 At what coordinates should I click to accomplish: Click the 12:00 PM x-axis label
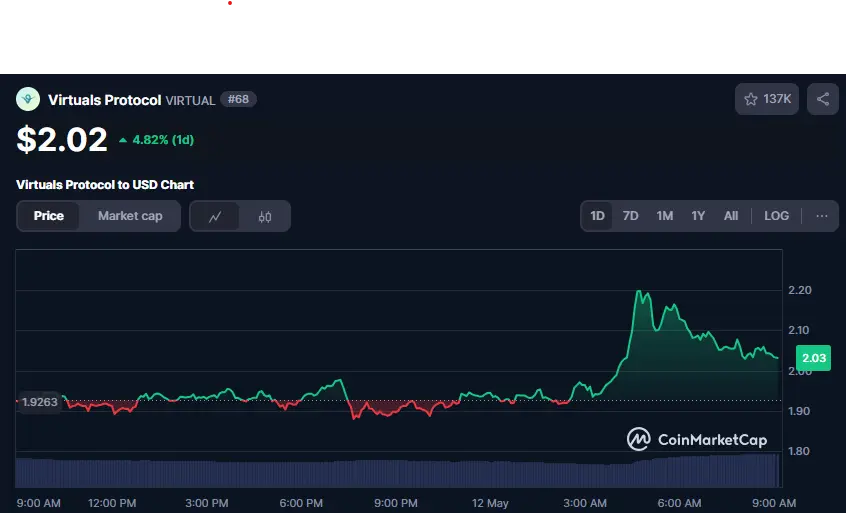[112, 503]
